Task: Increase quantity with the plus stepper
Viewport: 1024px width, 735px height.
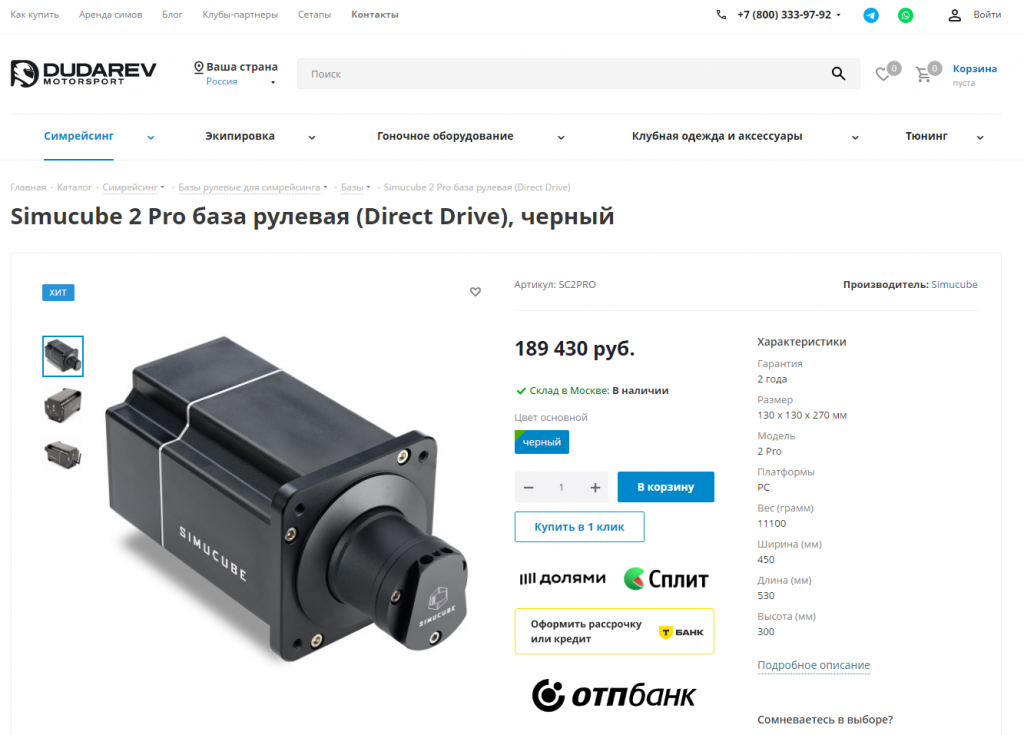Action: point(594,487)
